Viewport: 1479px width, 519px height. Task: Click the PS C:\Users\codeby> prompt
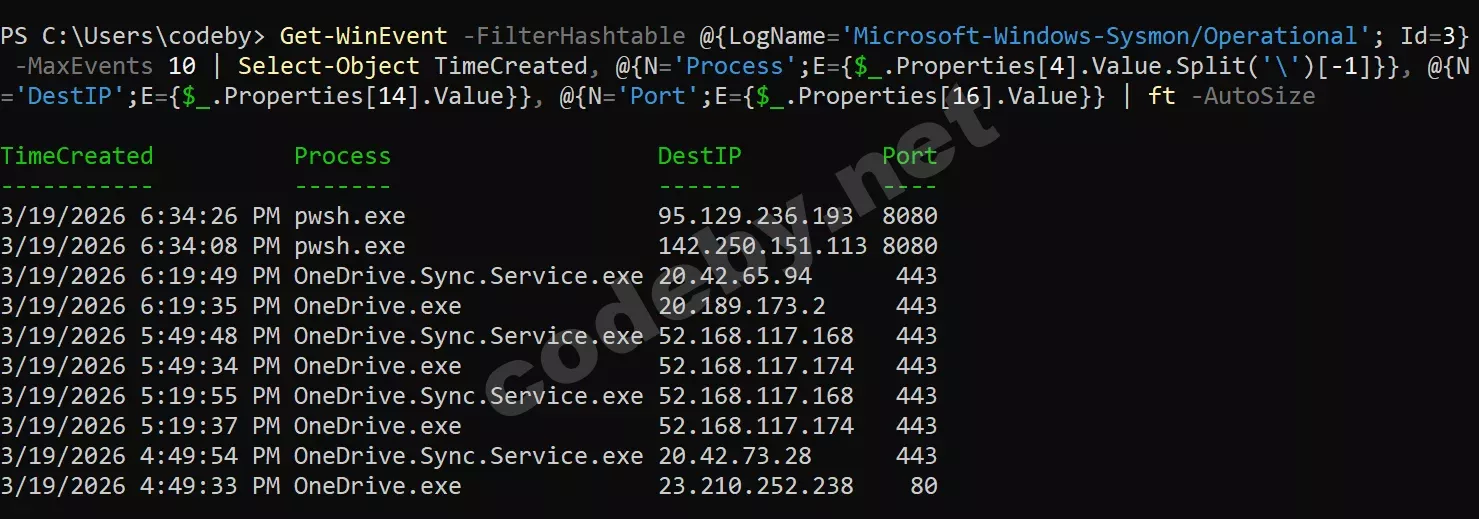133,37
